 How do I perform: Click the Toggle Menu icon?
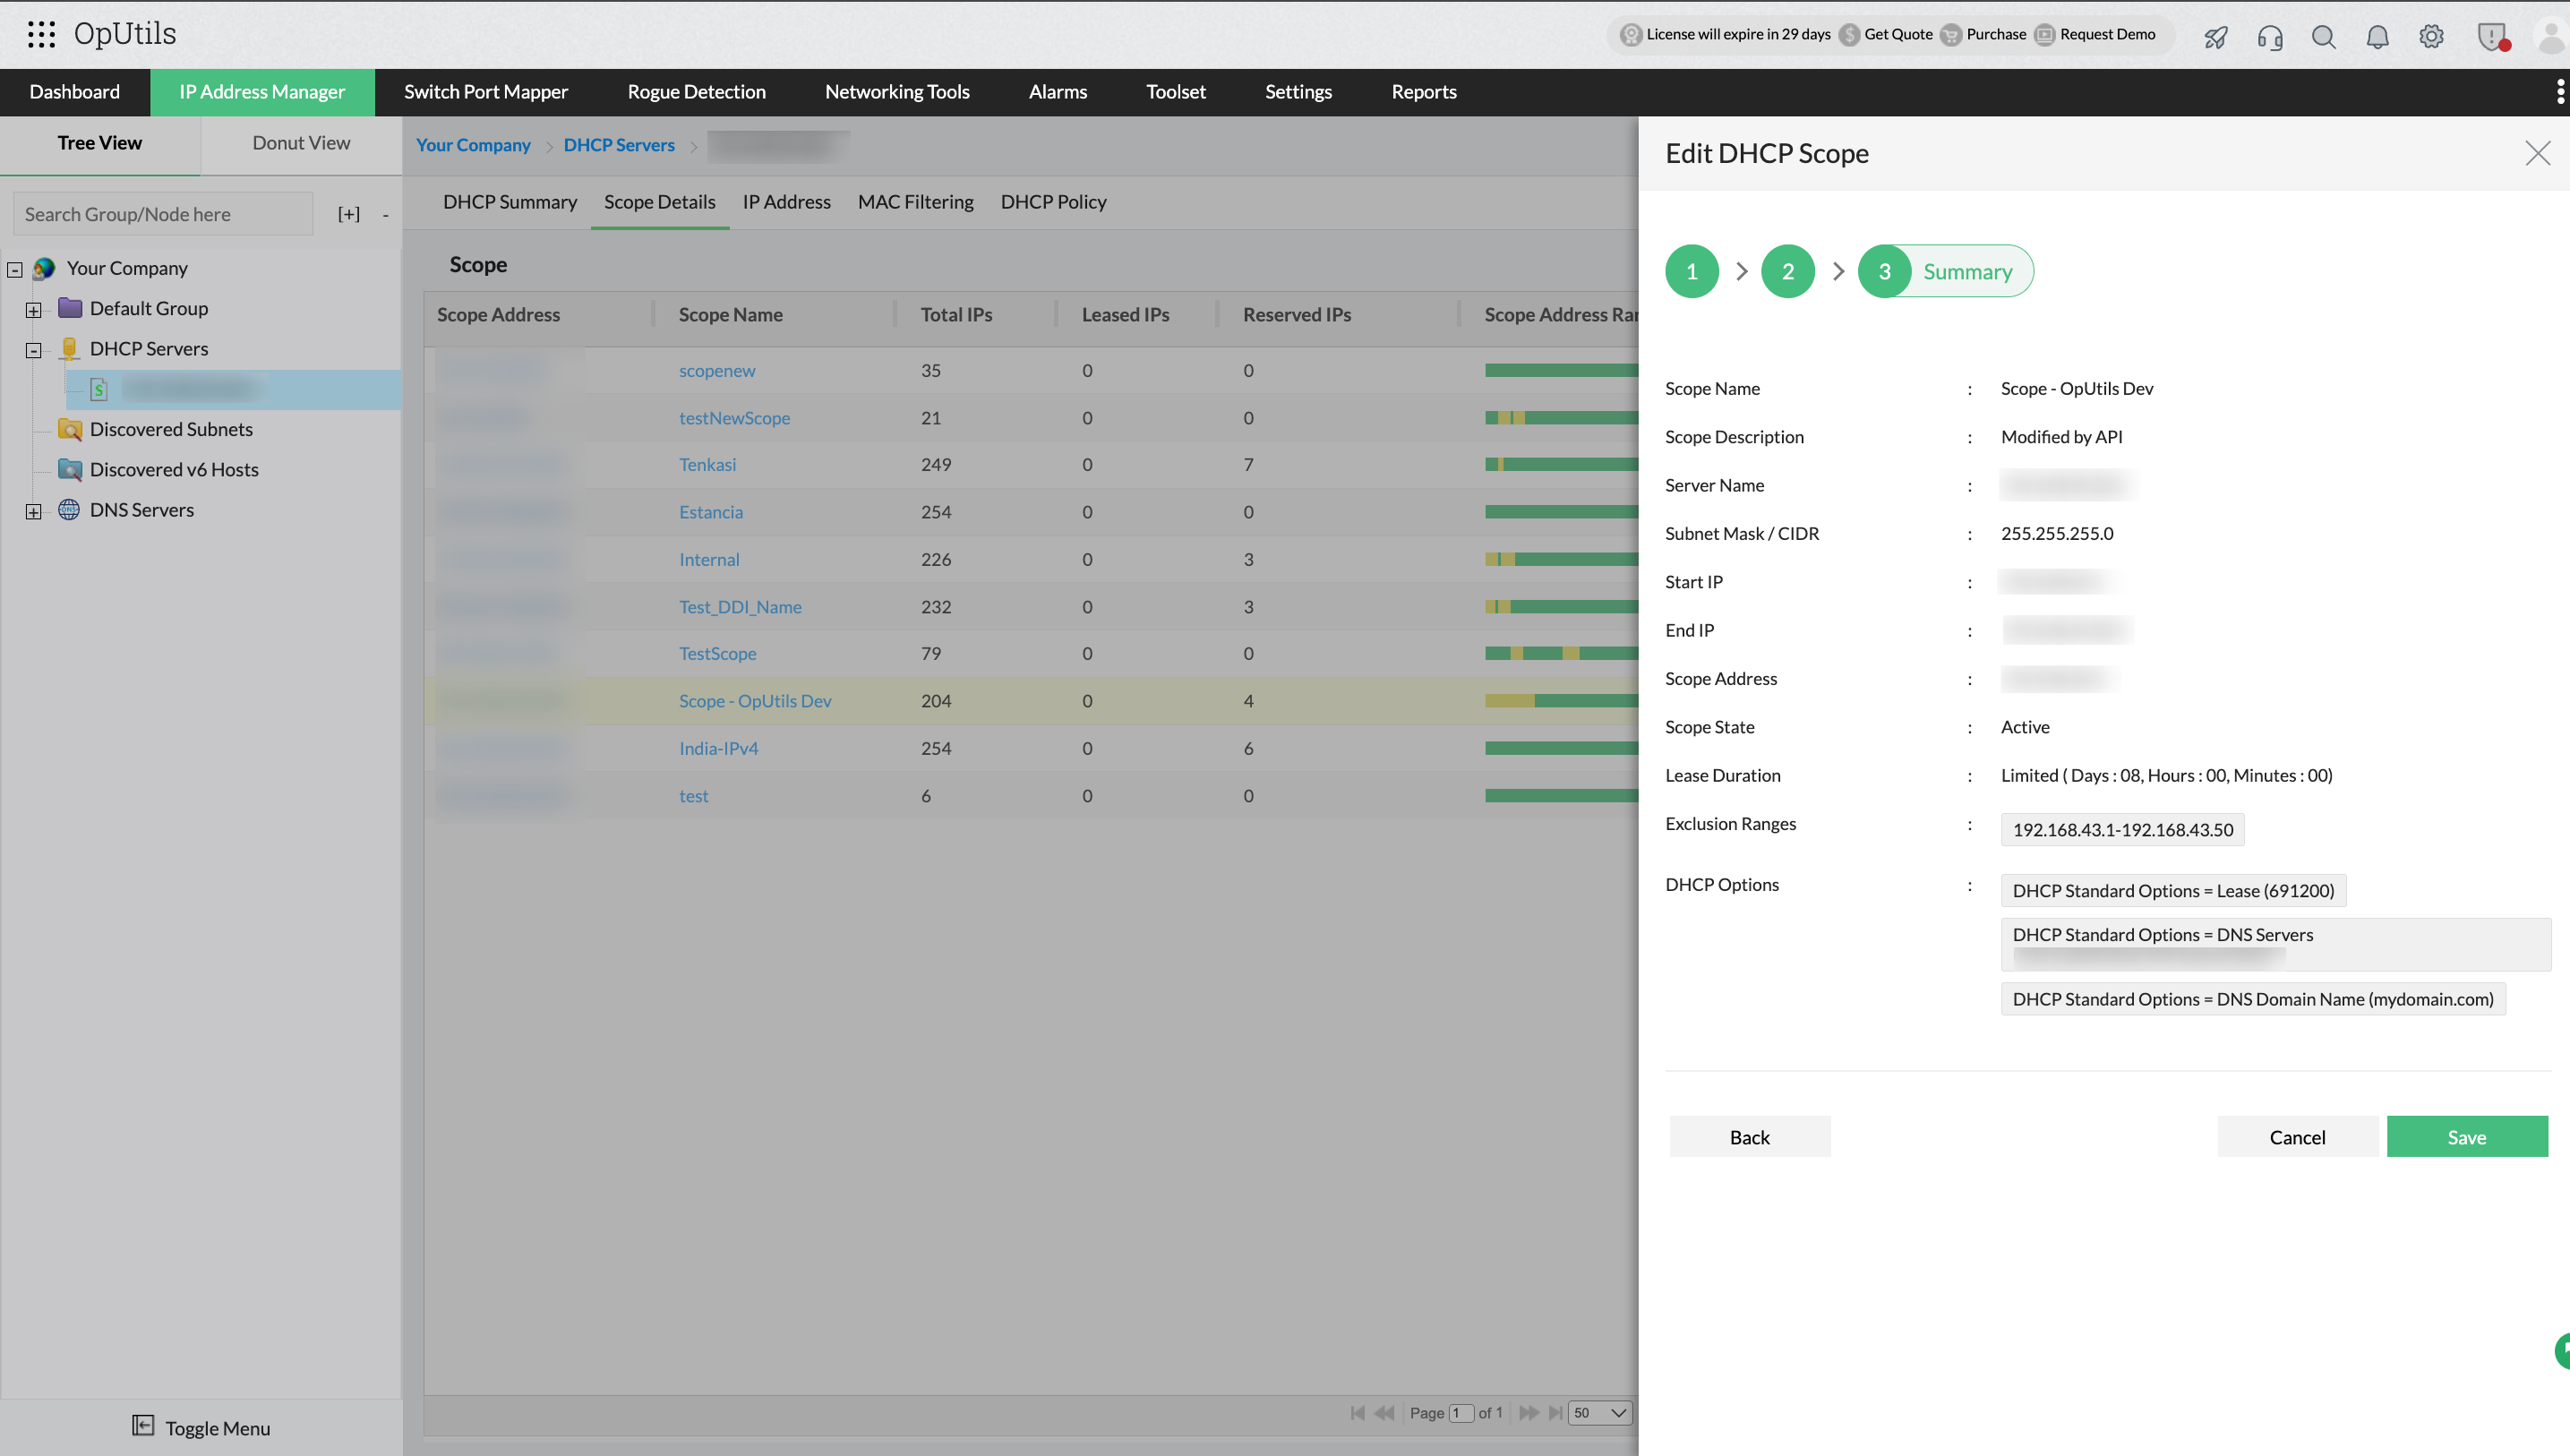click(x=143, y=1425)
